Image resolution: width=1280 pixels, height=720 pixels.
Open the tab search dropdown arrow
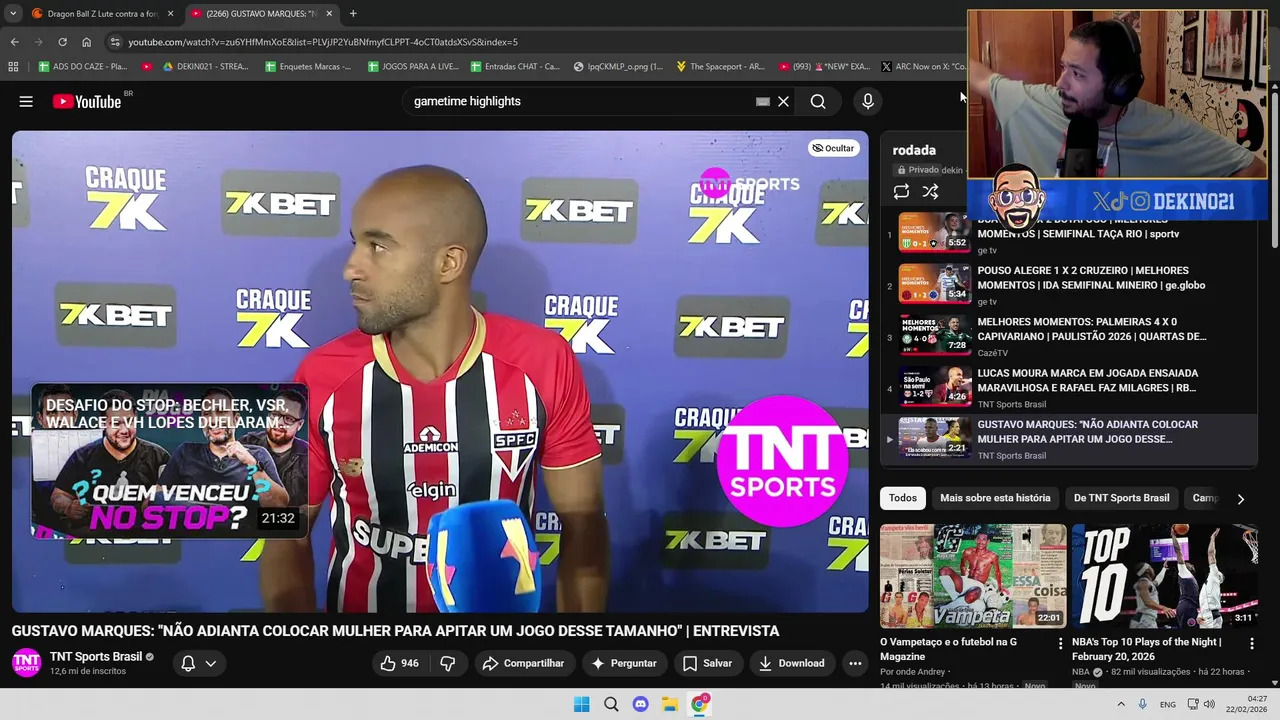(12, 14)
